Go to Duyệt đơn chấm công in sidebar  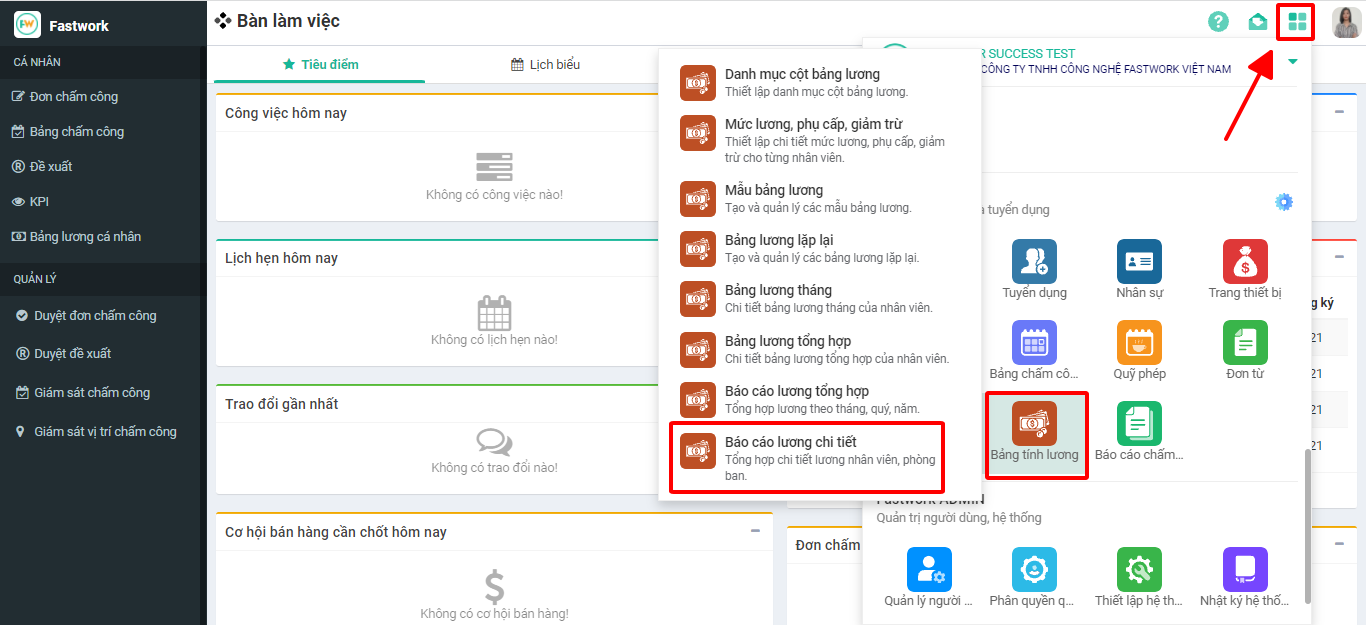pos(95,316)
